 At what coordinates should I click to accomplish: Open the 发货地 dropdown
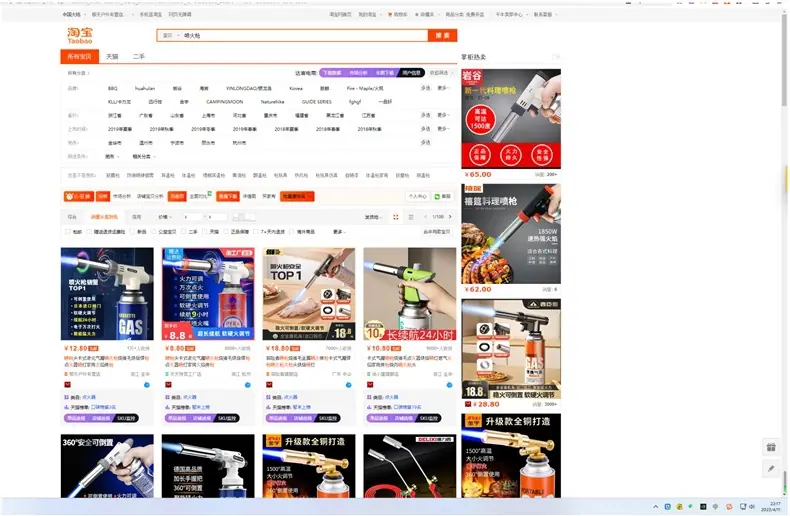pyautogui.click(x=372, y=217)
